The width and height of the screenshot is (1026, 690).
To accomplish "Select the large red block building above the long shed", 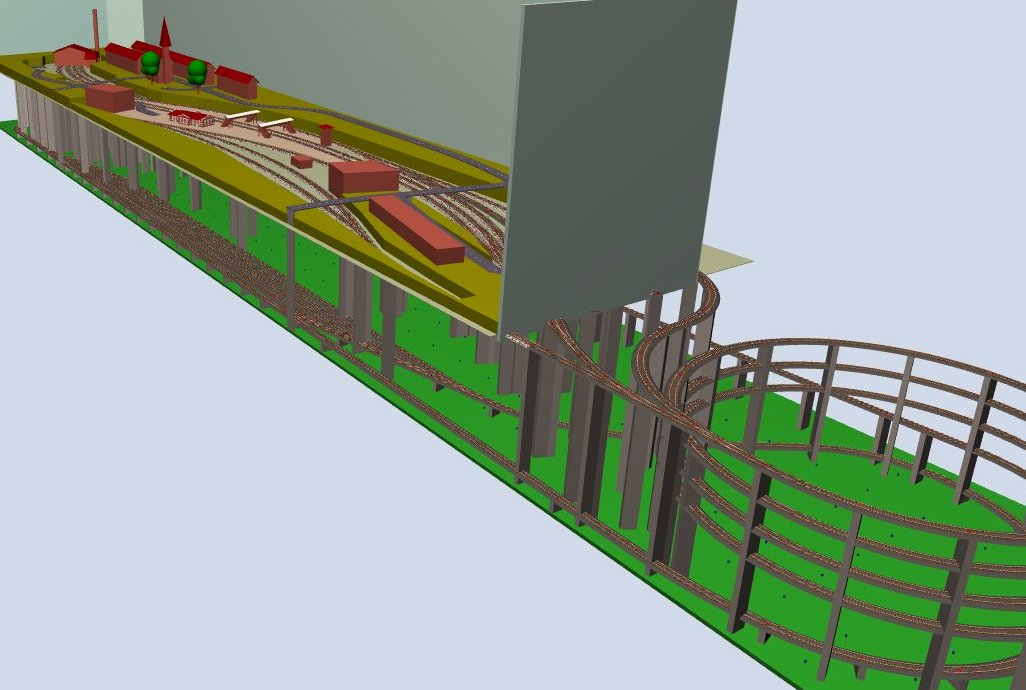I will pos(364,177).
